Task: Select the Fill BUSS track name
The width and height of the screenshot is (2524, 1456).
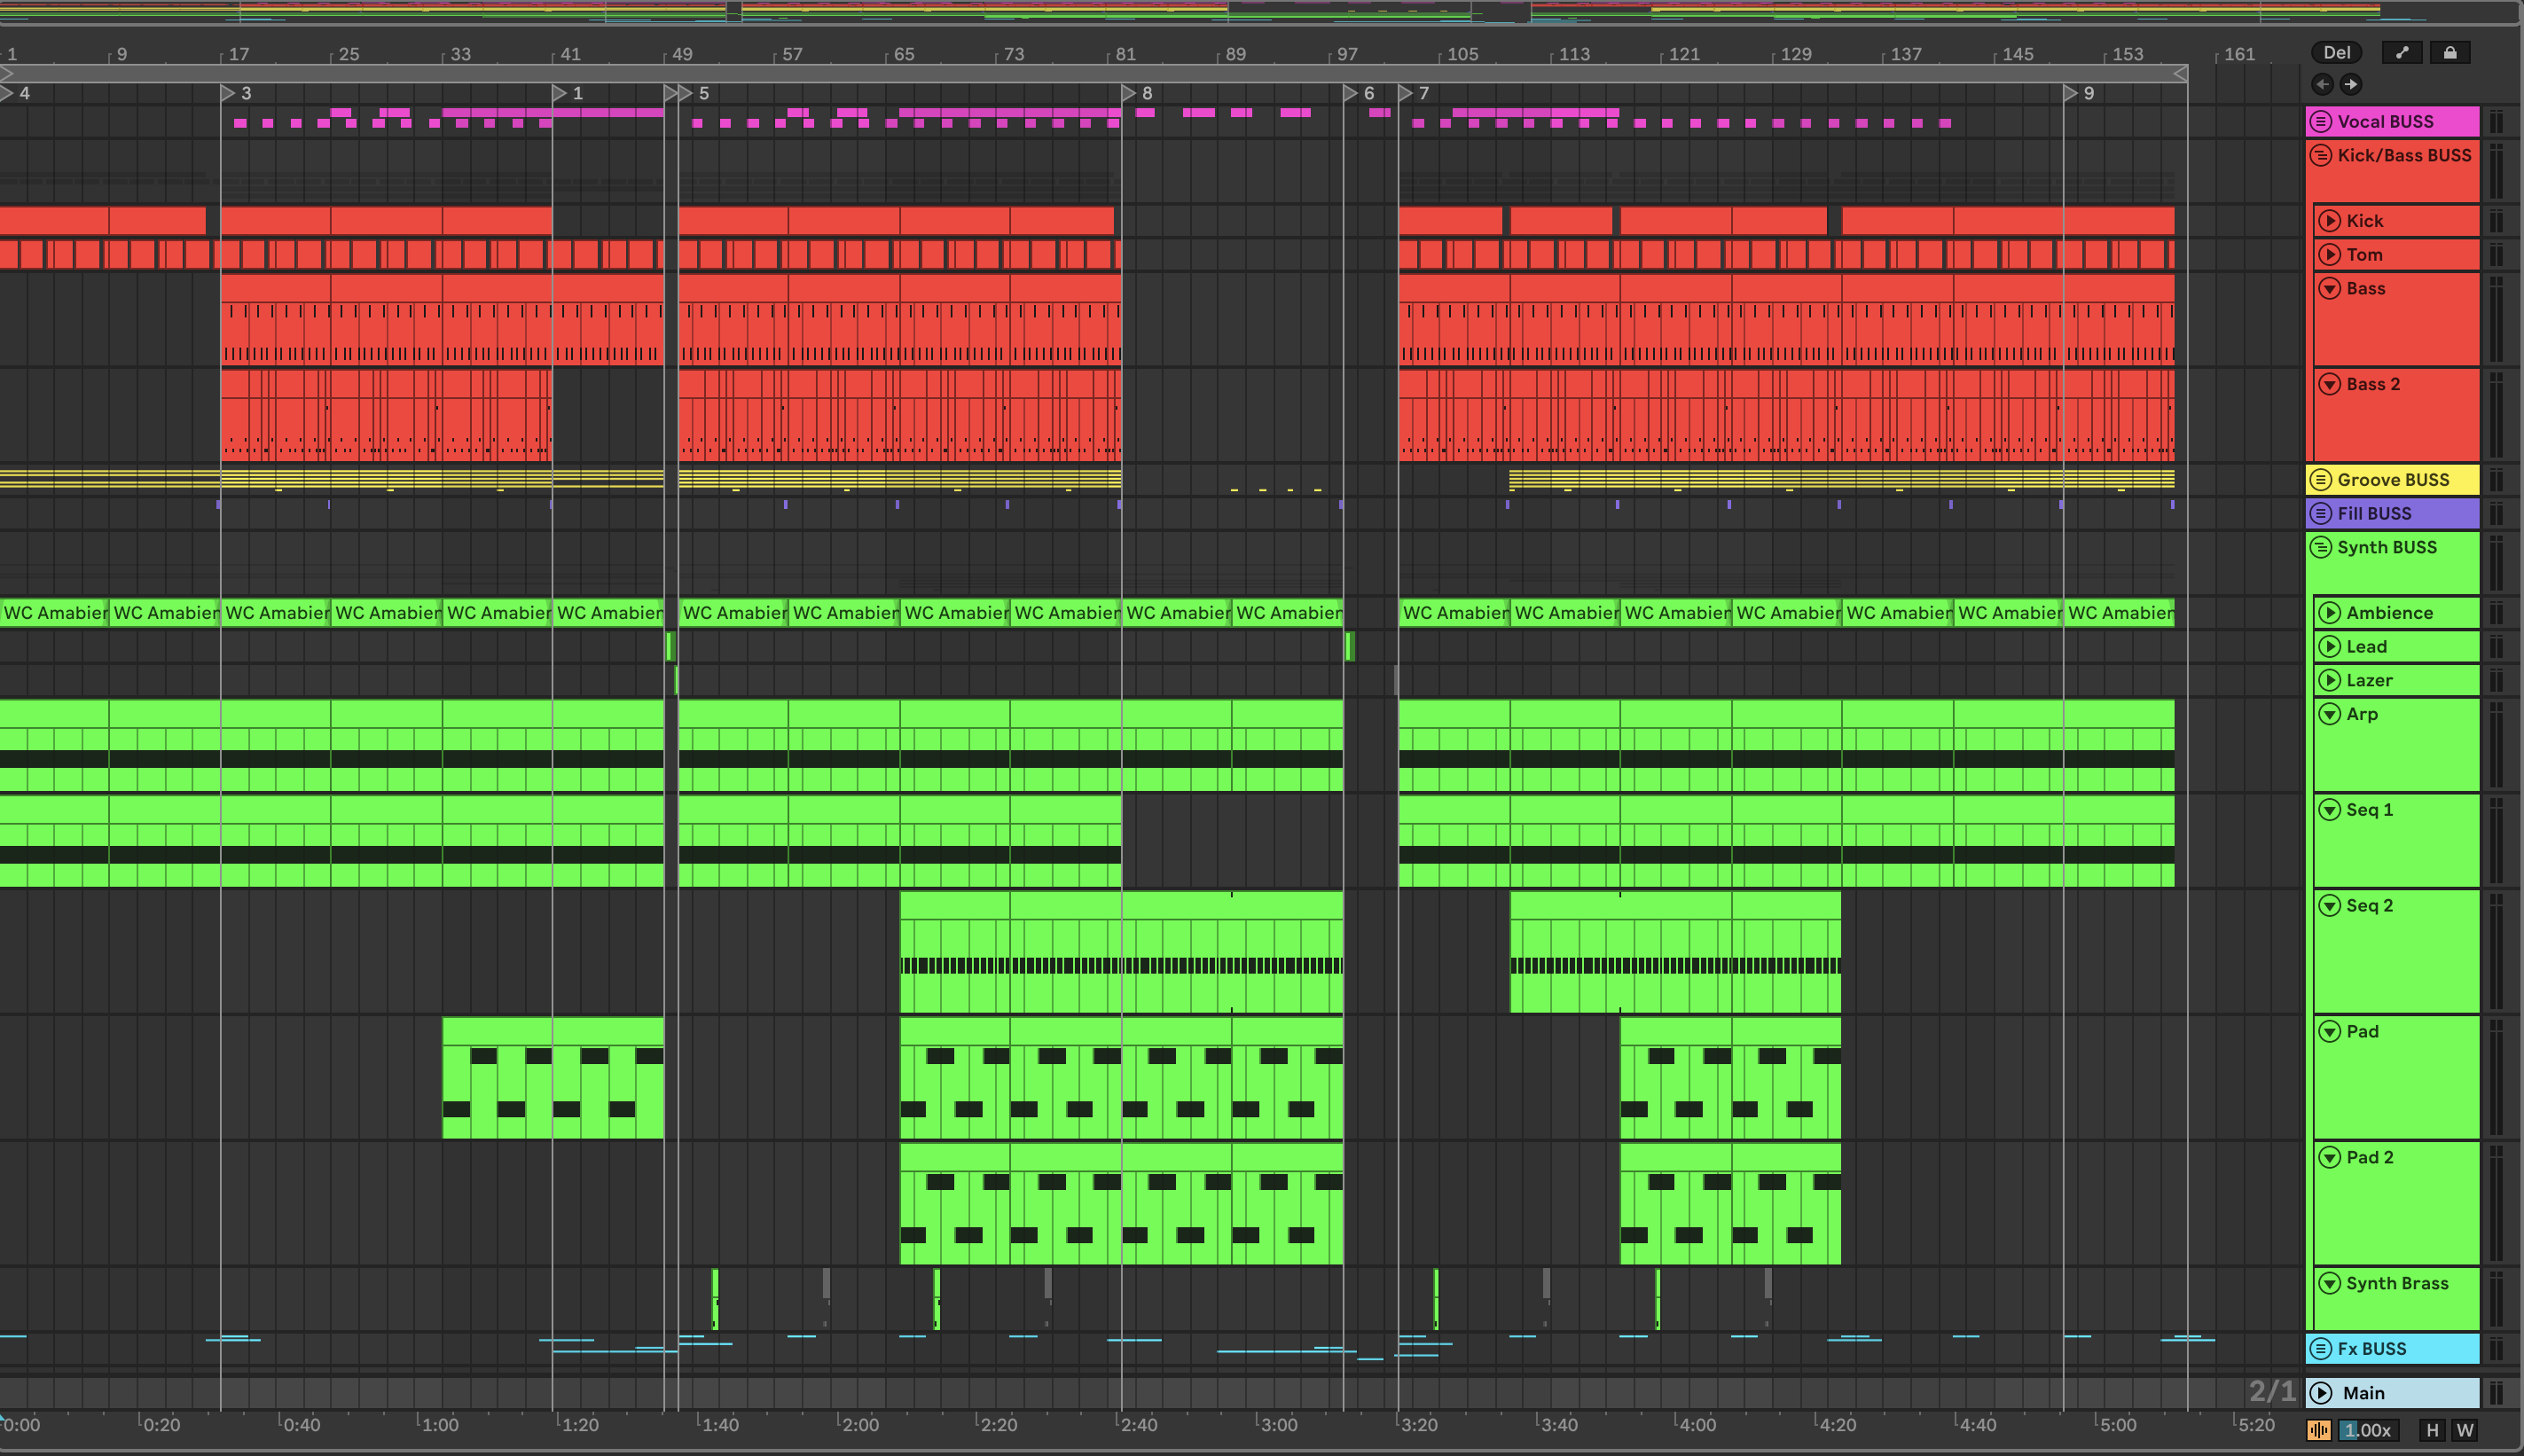Action: (x=2374, y=513)
